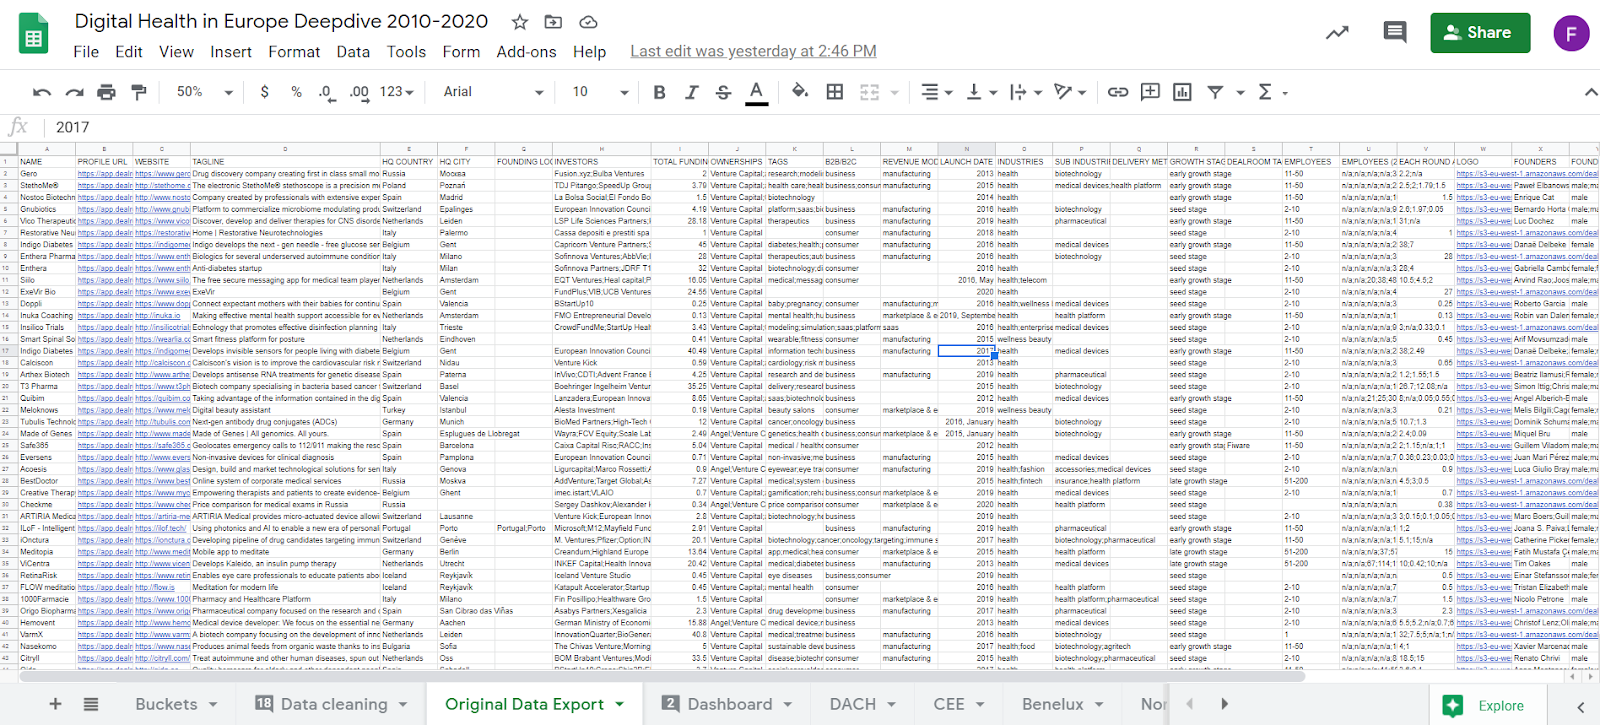Open the Data menu

pos(353,52)
